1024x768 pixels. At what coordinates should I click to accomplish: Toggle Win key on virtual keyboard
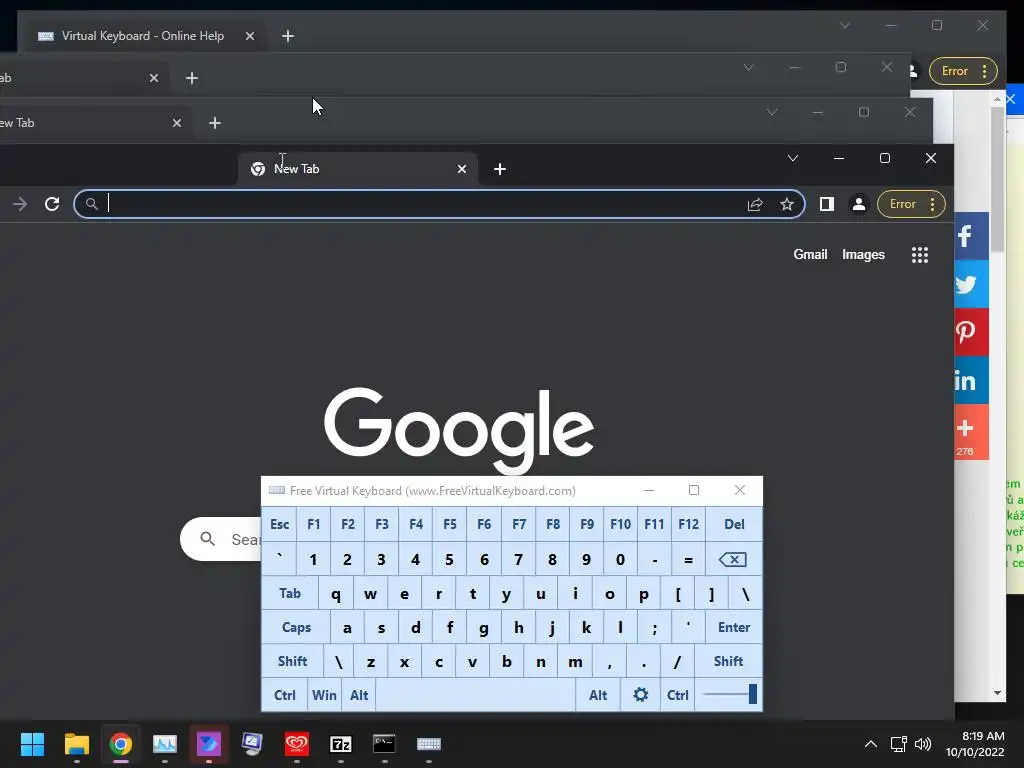click(324, 695)
